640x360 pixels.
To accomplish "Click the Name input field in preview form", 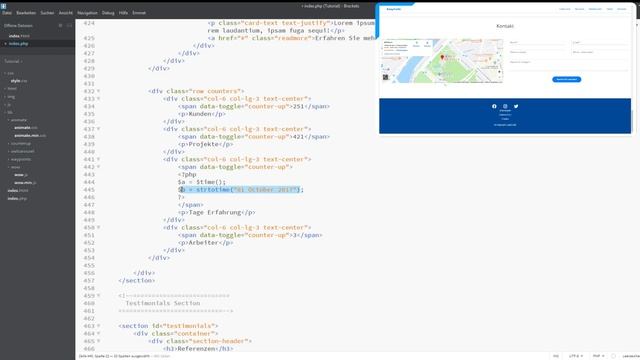I will 538,42.
